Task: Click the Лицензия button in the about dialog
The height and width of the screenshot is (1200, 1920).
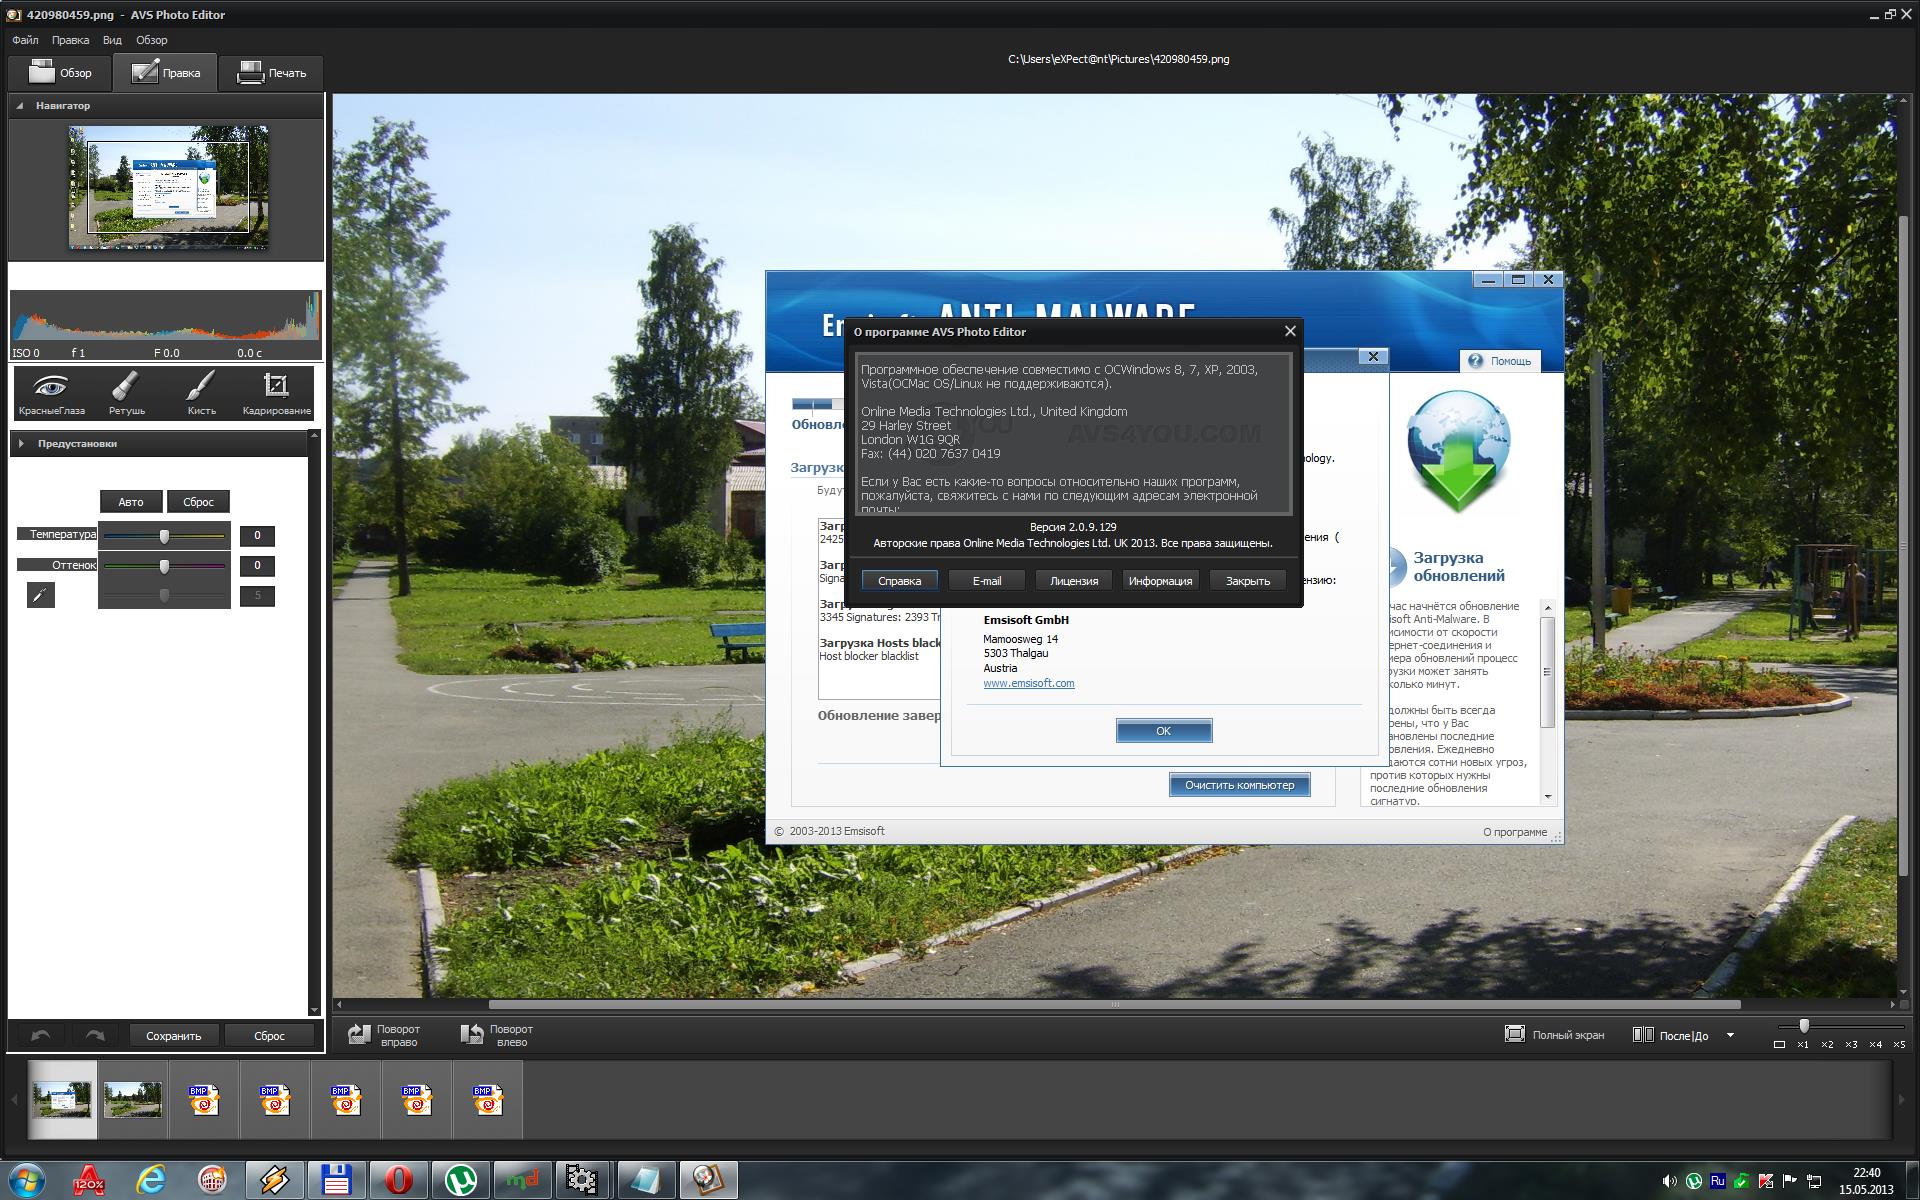Action: 1074,580
